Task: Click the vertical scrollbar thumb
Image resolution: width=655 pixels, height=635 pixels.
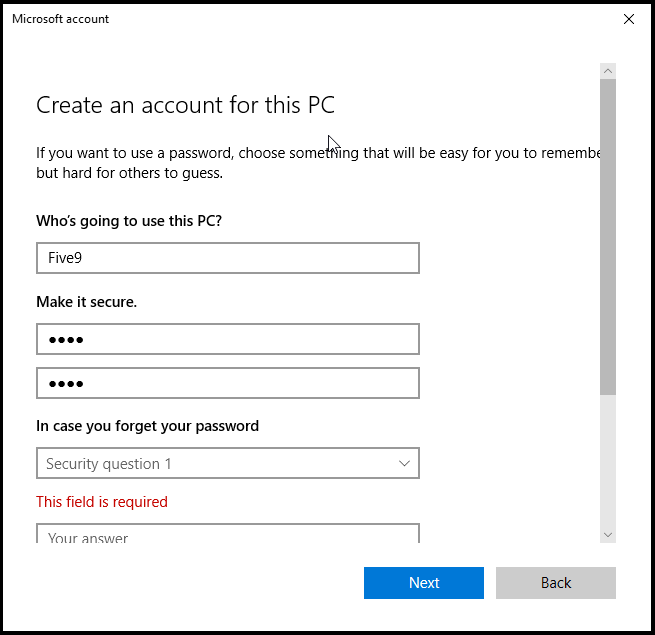Action: point(608,237)
